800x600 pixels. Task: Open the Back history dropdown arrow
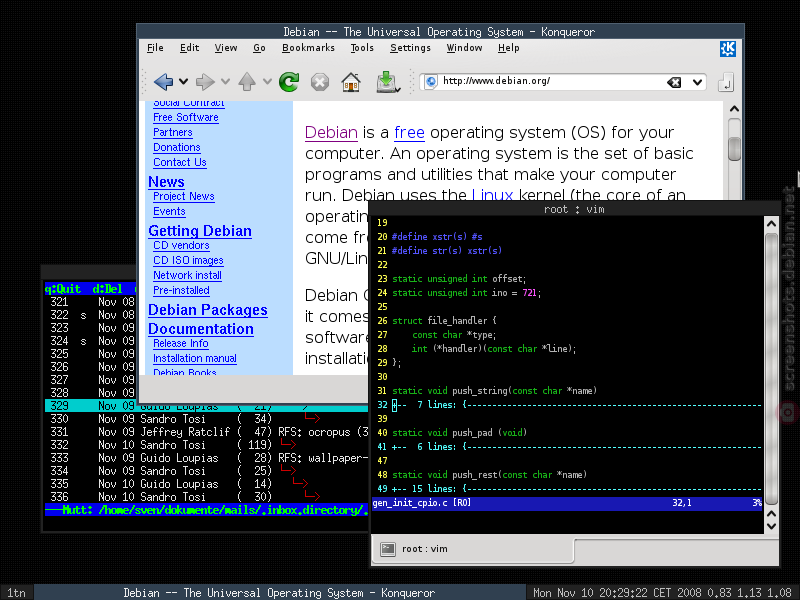click(x=184, y=82)
